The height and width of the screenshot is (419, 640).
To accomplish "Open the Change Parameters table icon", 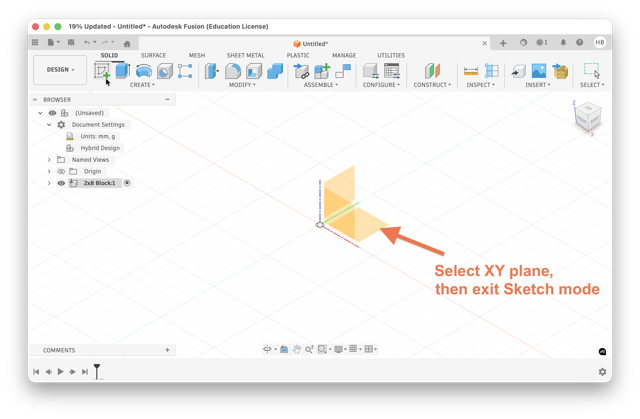I will 392,71.
